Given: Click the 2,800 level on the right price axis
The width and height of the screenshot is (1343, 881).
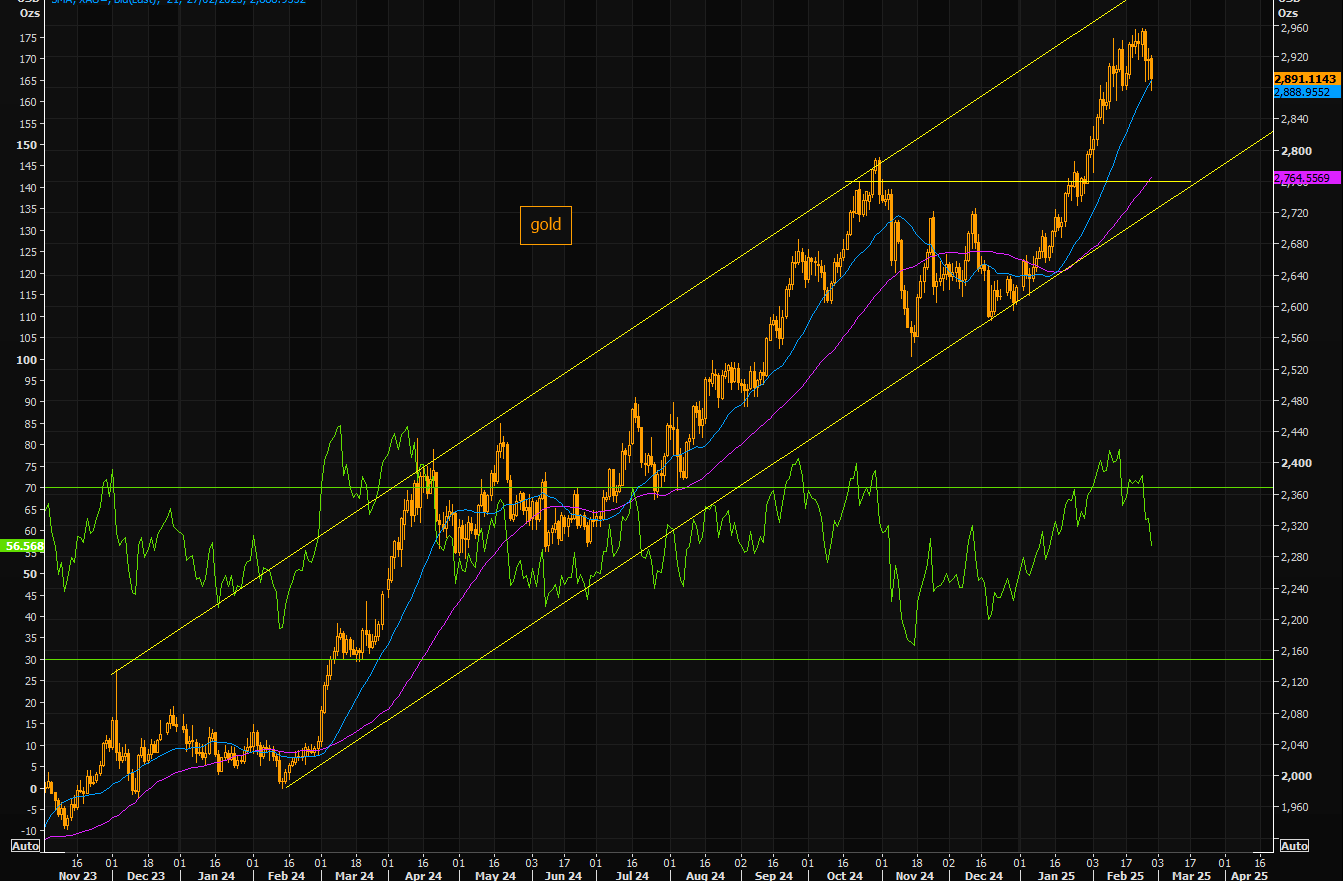Looking at the screenshot, I should [1294, 151].
